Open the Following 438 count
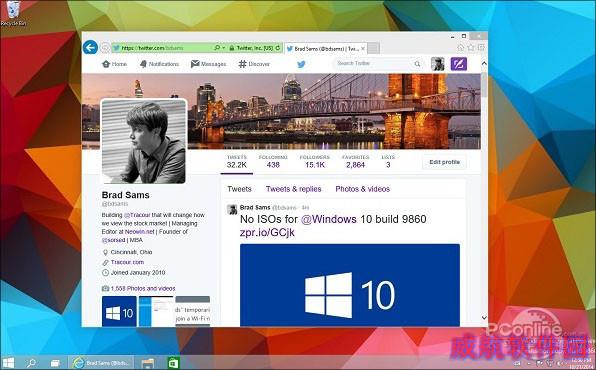Image resolution: width=596 pixels, height=370 pixels. tap(273, 162)
